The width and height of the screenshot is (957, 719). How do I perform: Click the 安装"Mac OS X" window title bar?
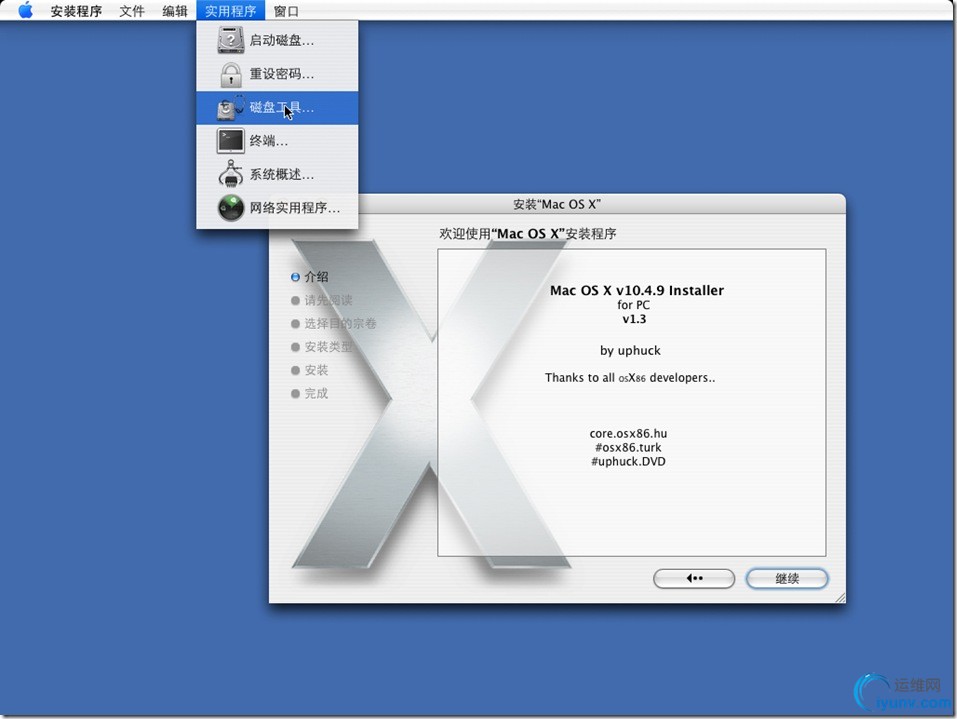point(557,204)
